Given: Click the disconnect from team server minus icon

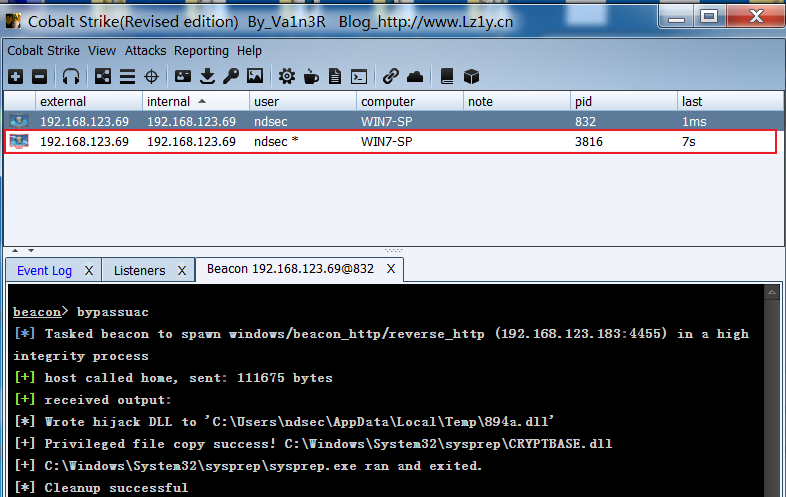Looking at the screenshot, I should coord(40,77).
